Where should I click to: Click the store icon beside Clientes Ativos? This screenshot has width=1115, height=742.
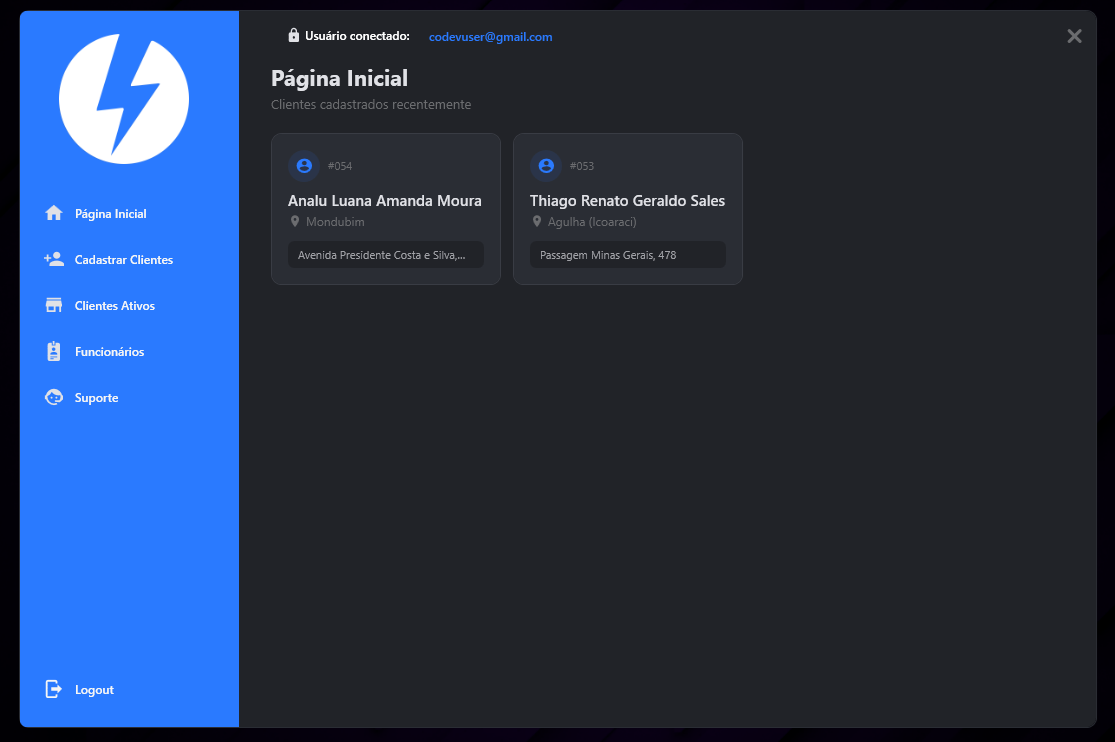click(54, 305)
